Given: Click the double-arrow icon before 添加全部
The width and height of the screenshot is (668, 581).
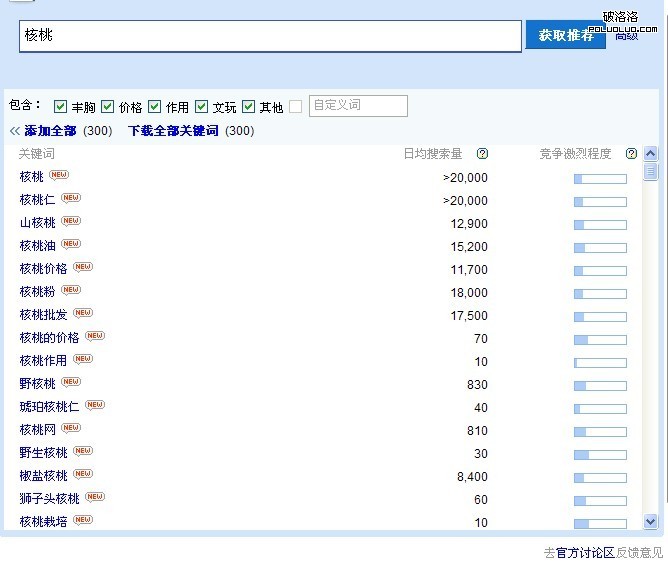Looking at the screenshot, I should [x=15, y=131].
